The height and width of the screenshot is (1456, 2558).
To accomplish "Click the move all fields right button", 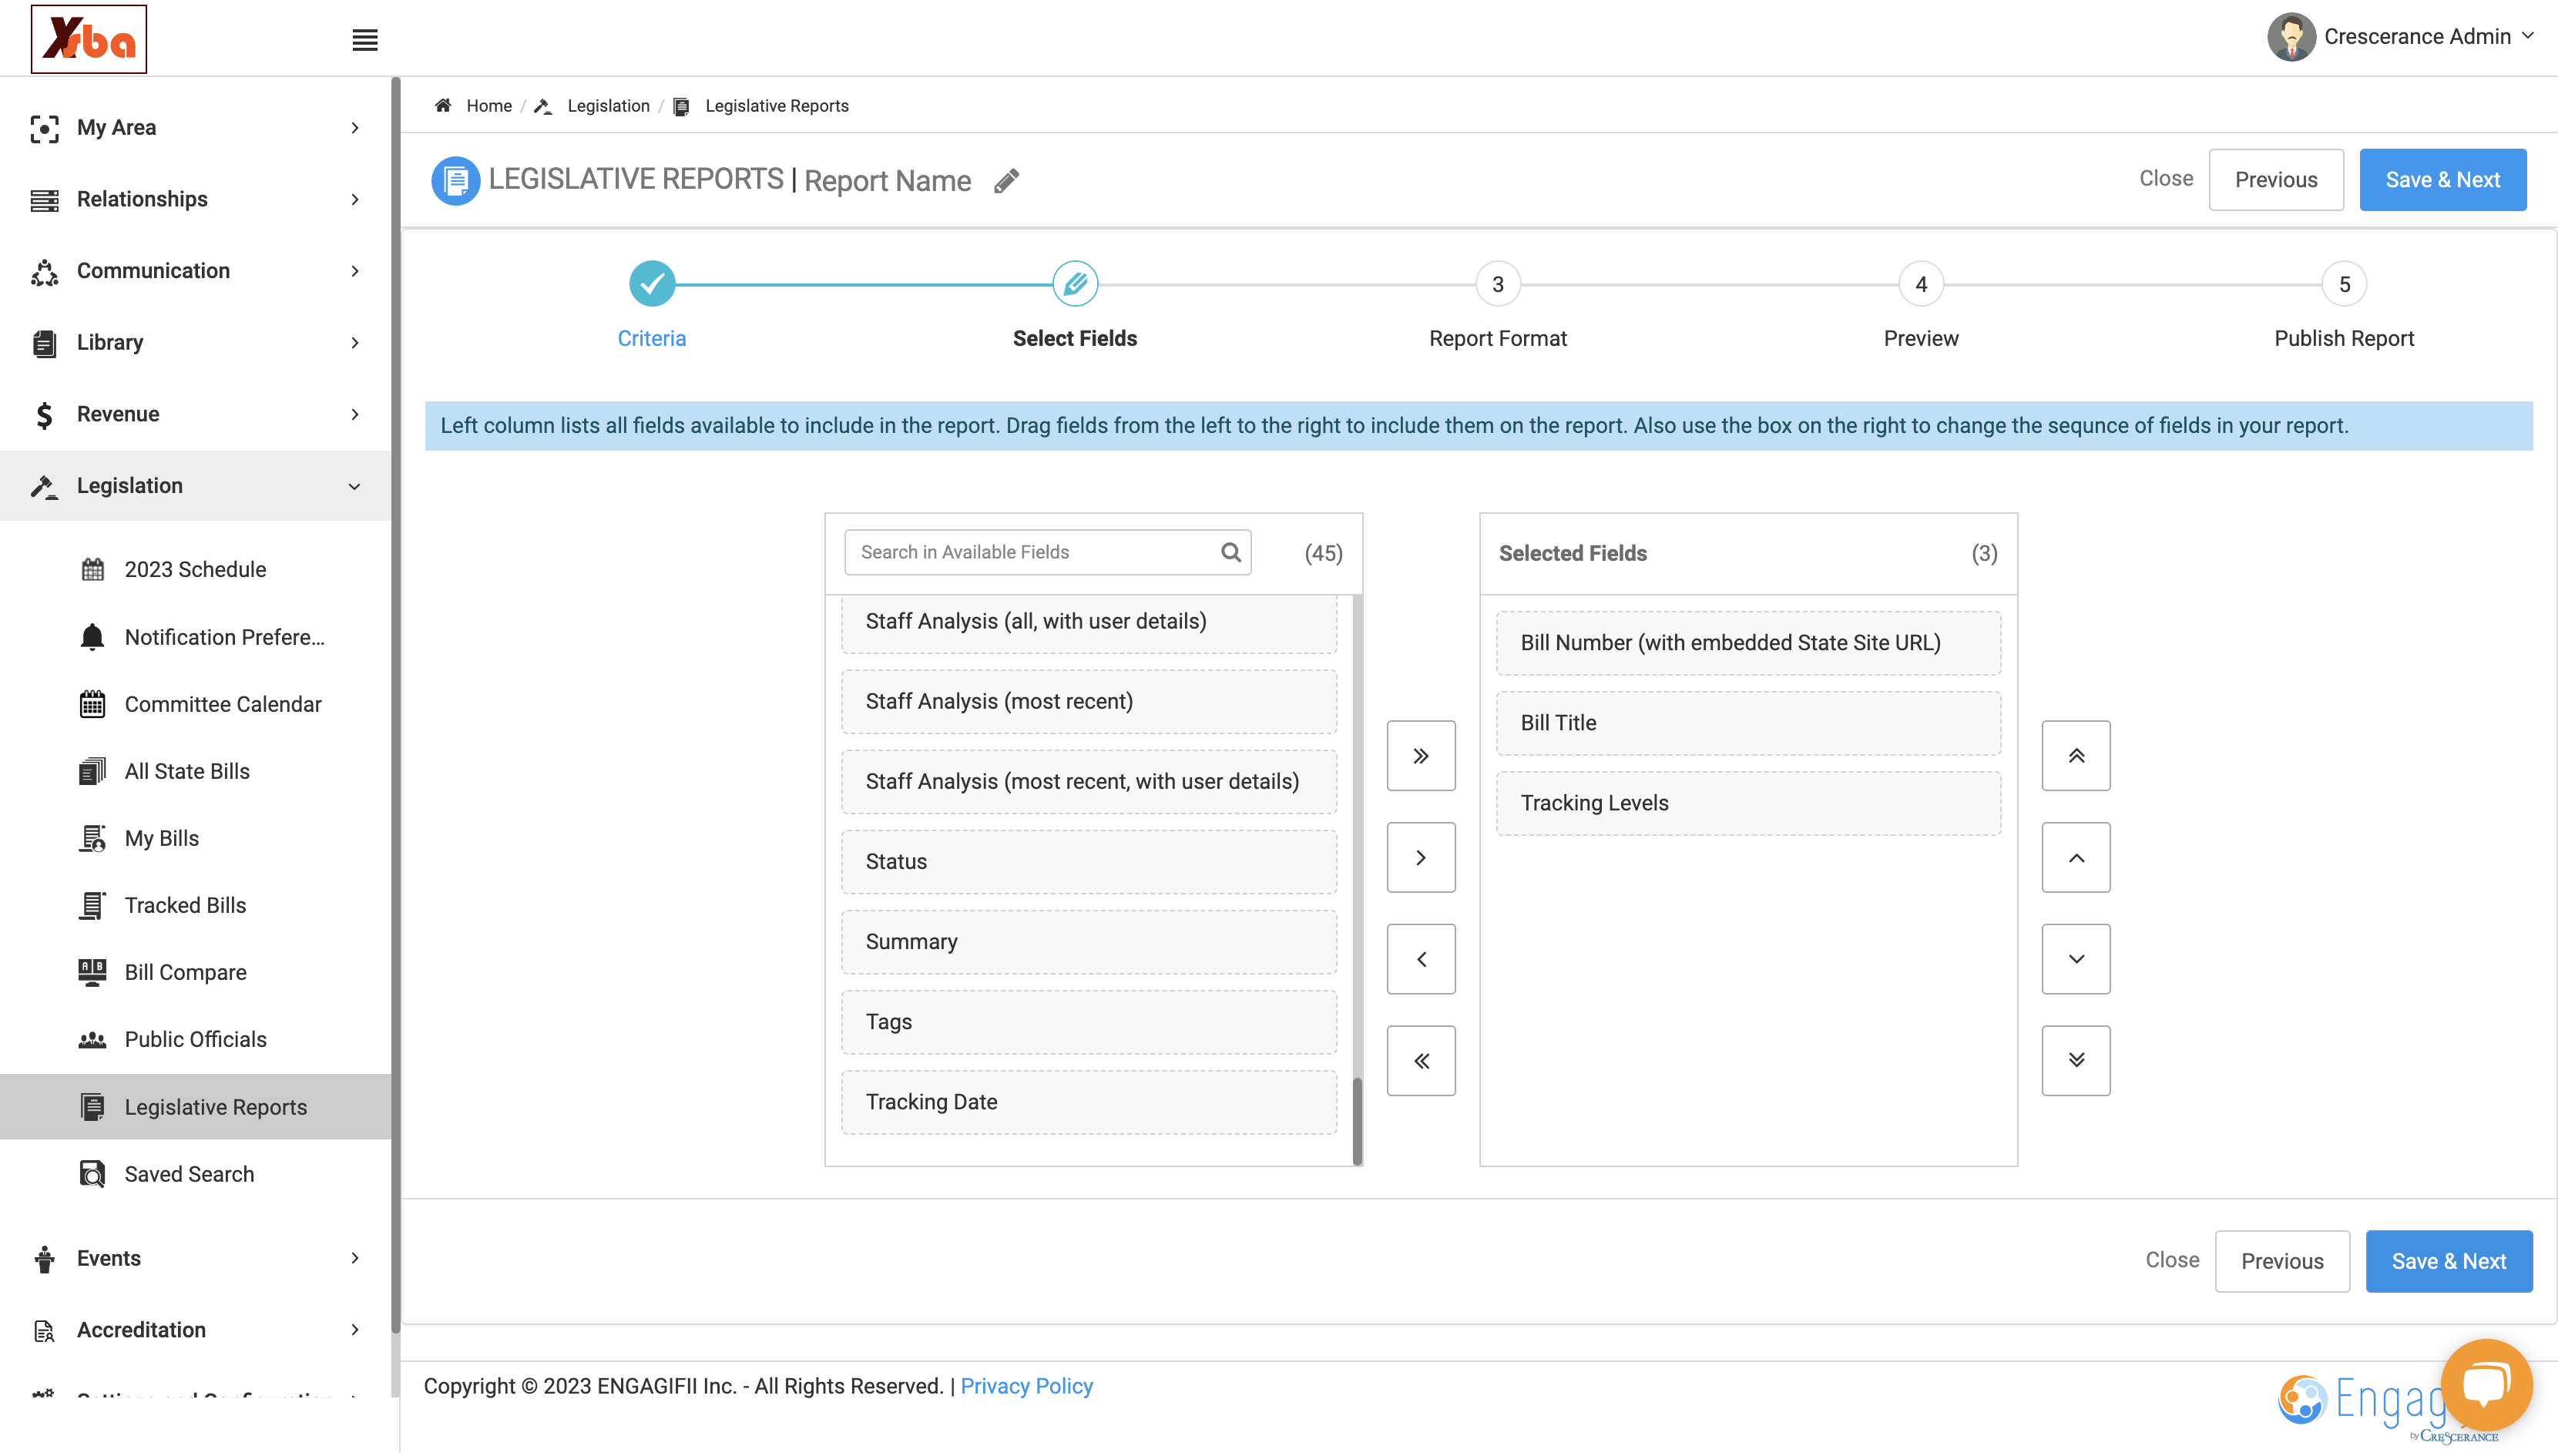I will click(1420, 756).
